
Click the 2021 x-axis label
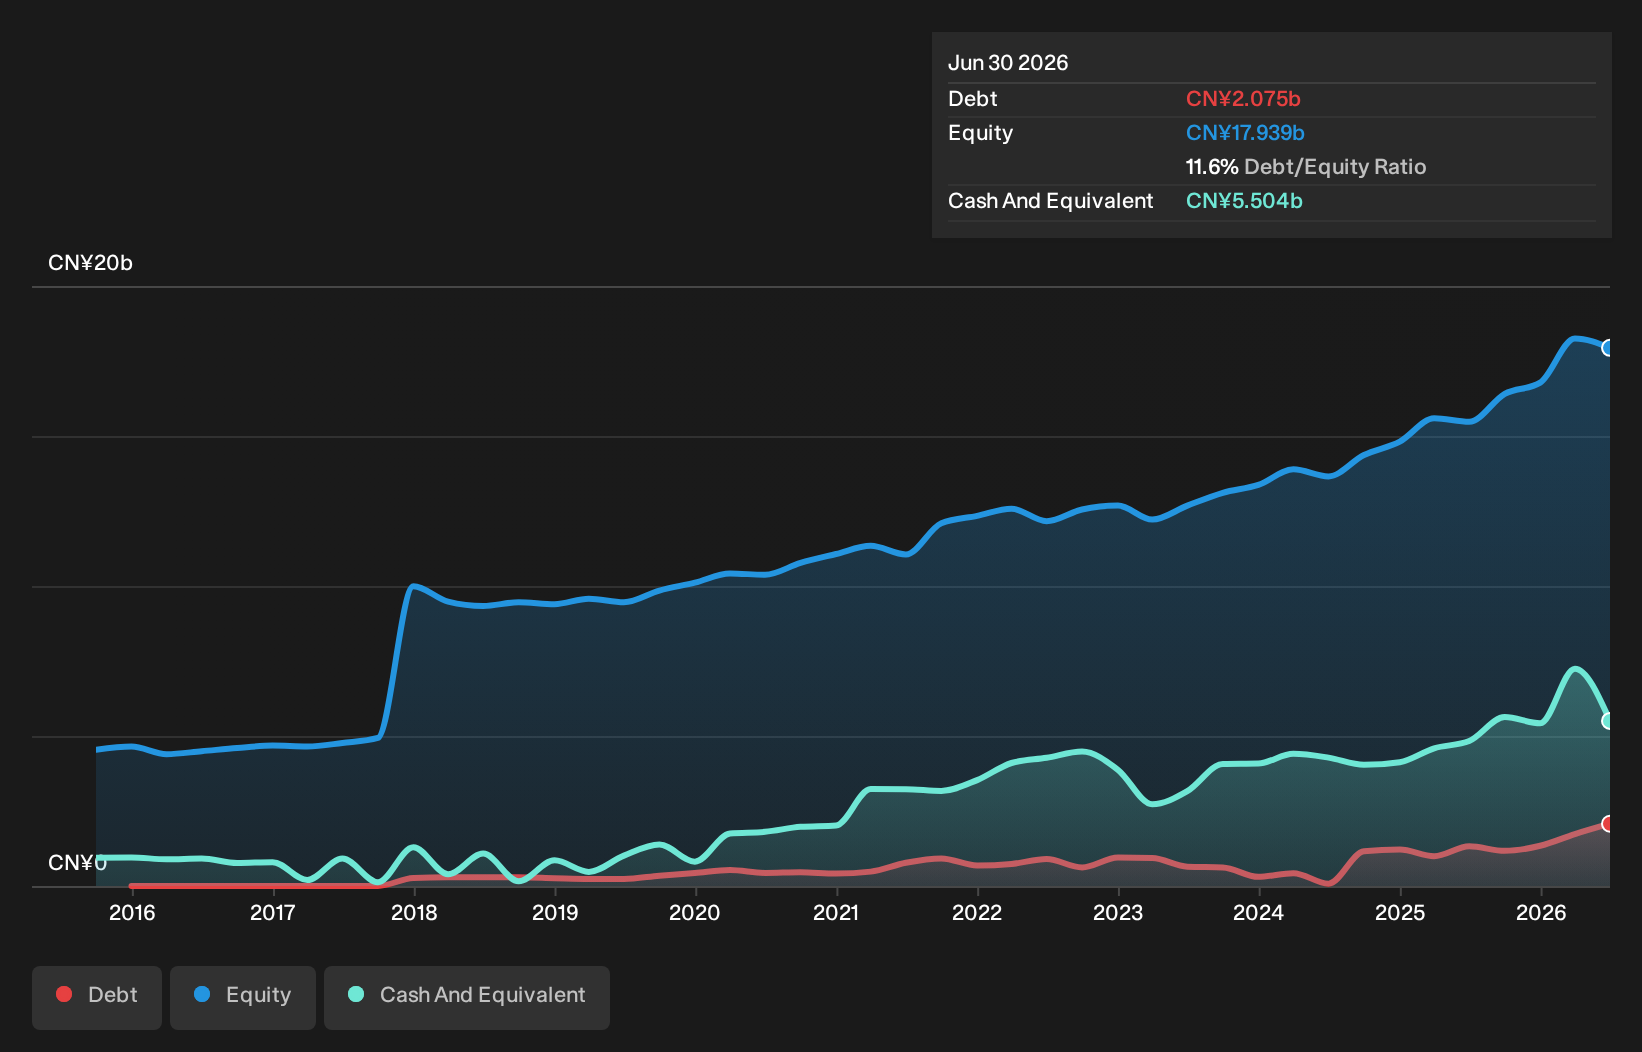tap(836, 912)
